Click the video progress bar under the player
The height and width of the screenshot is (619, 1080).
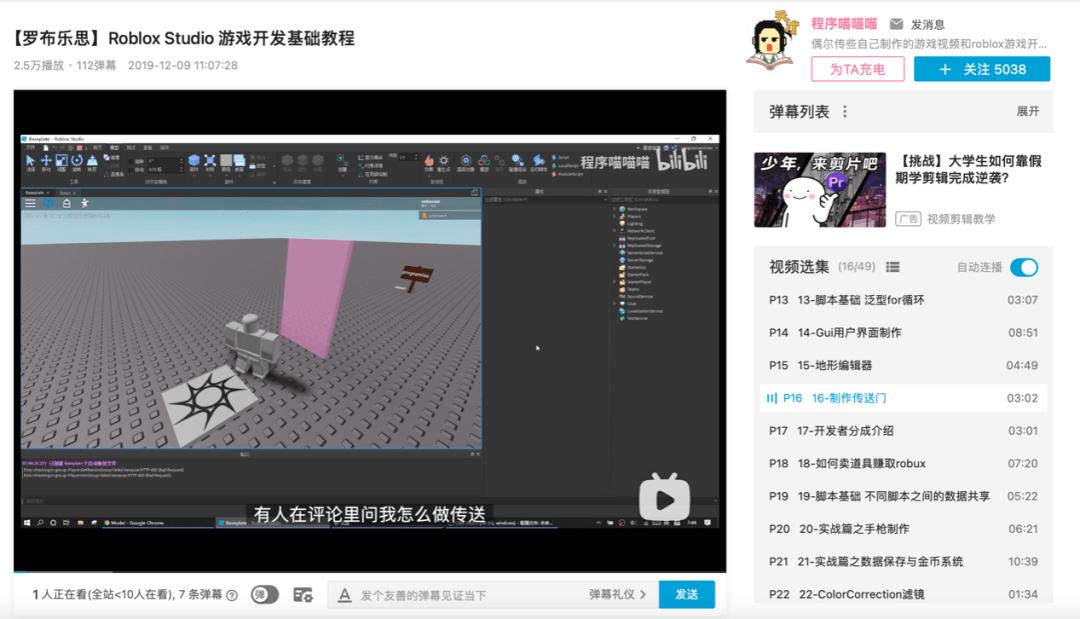(x=370, y=571)
